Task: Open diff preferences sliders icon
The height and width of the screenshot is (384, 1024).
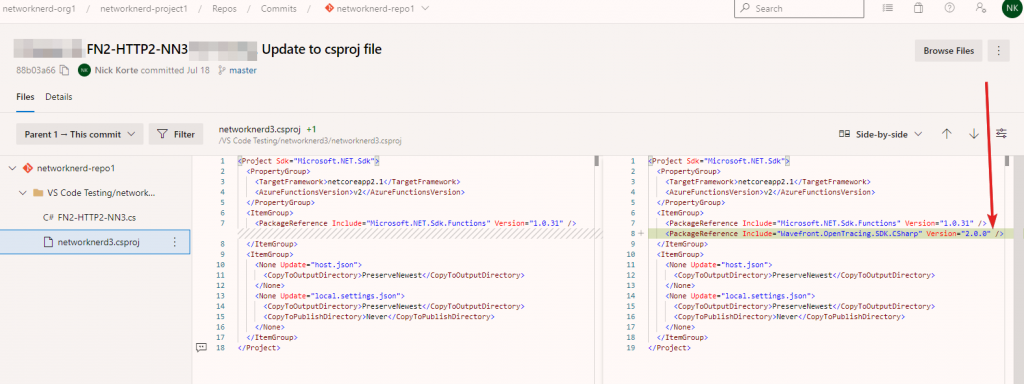Action: click(1001, 134)
